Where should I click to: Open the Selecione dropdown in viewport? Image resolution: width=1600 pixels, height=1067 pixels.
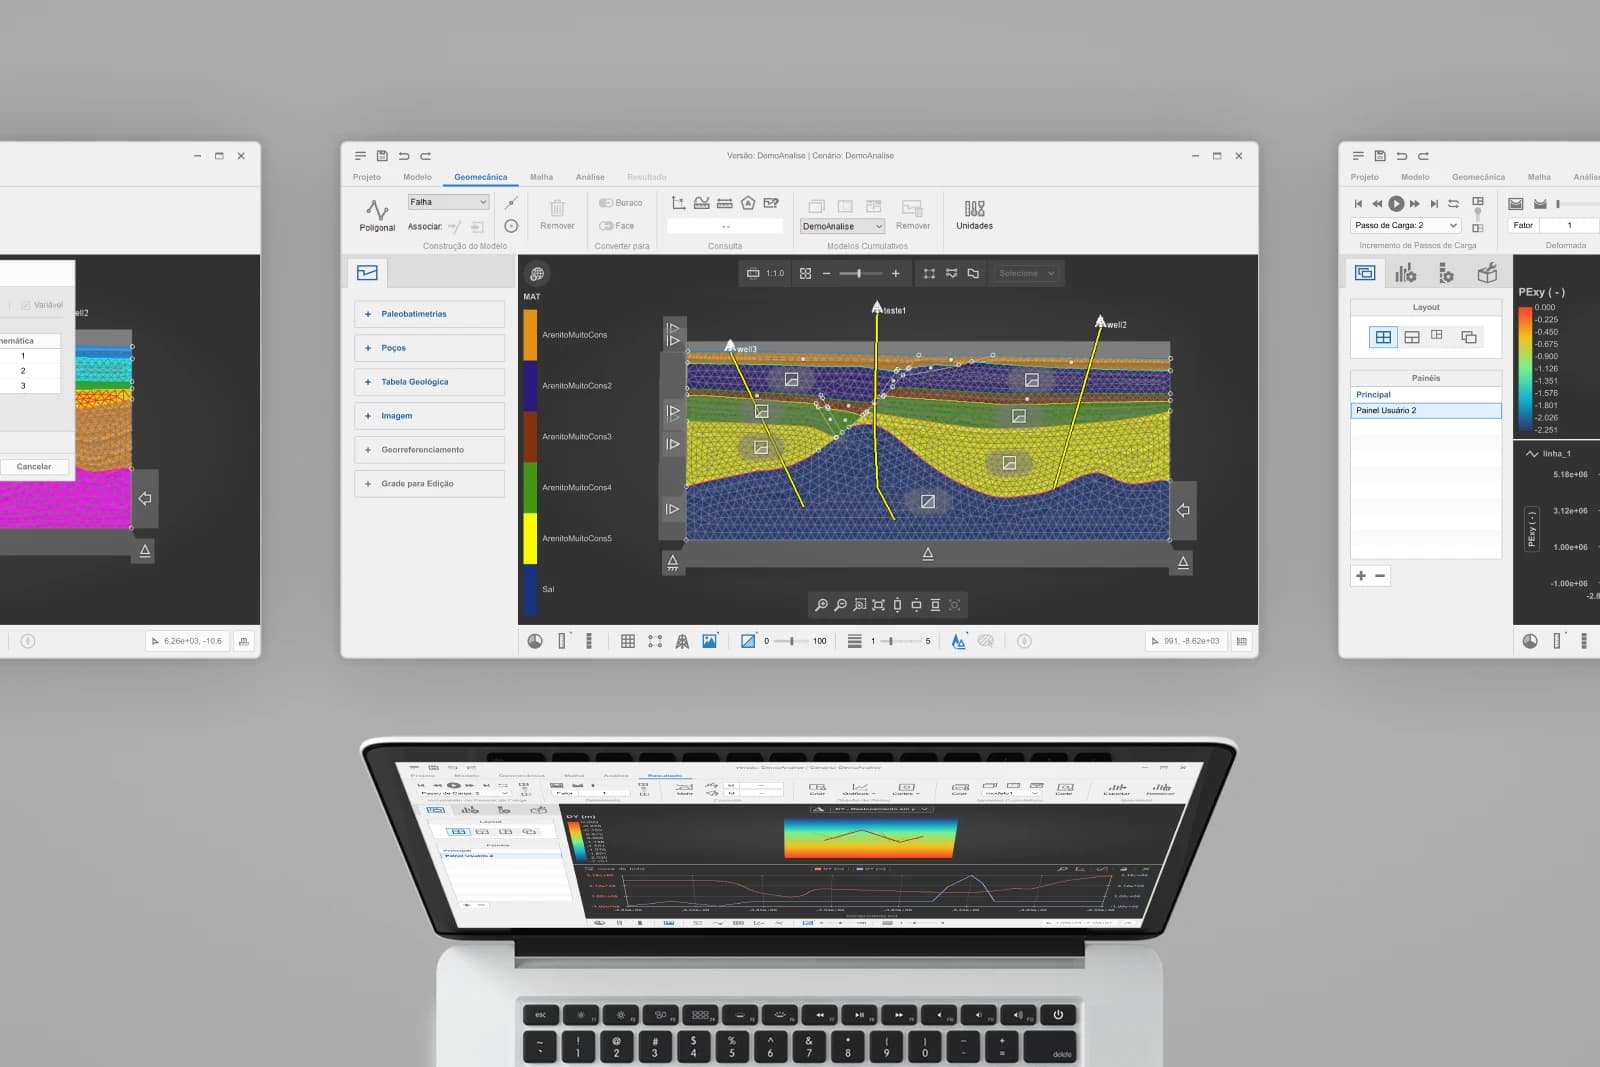tap(1027, 273)
